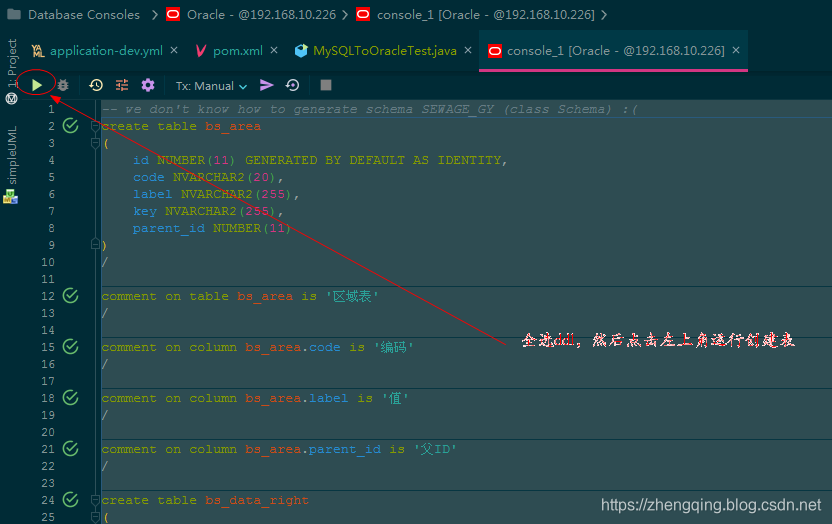832x524 pixels.
Task: Click 'code NVARCHAR2(20)' on line 5
Action: (204, 177)
